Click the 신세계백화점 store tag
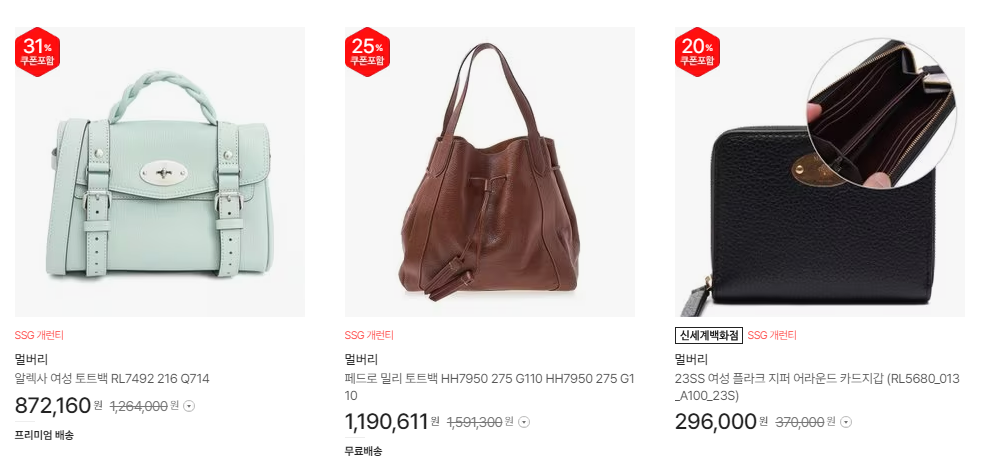981x475 pixels. [709, 335]
